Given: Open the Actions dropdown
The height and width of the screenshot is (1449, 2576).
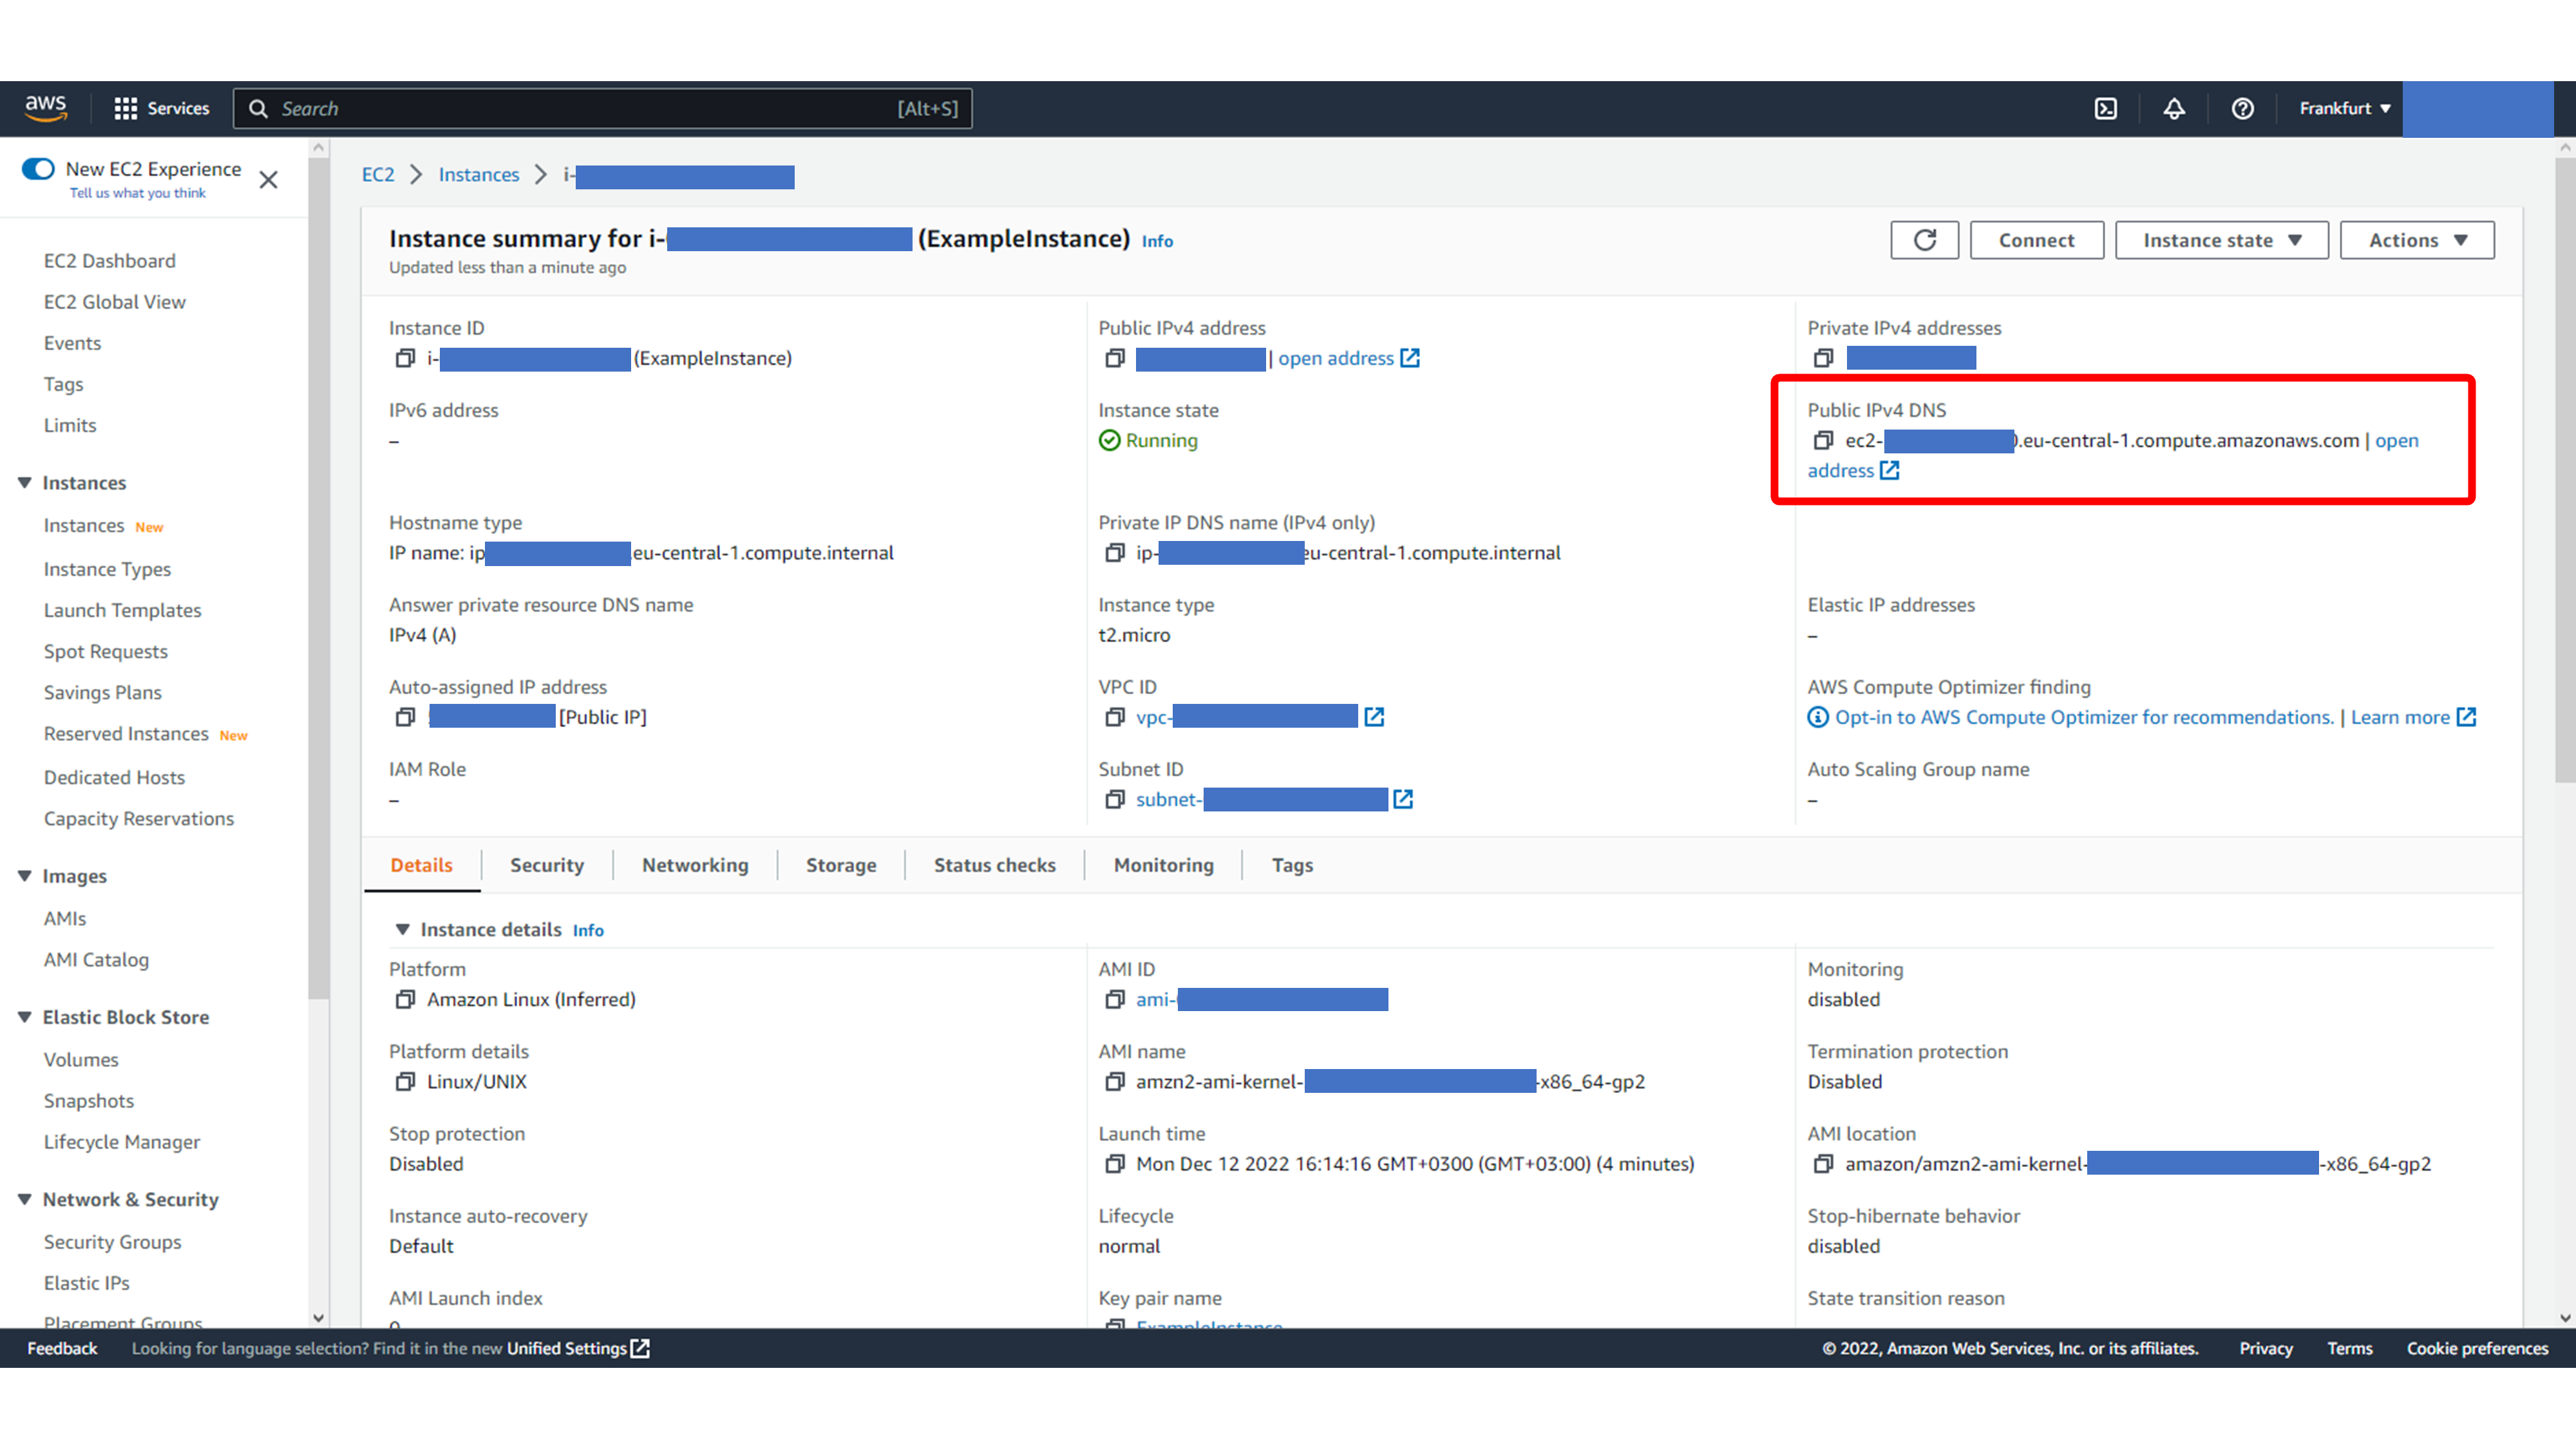Looking at the screenshot, I should [2417, 240].
